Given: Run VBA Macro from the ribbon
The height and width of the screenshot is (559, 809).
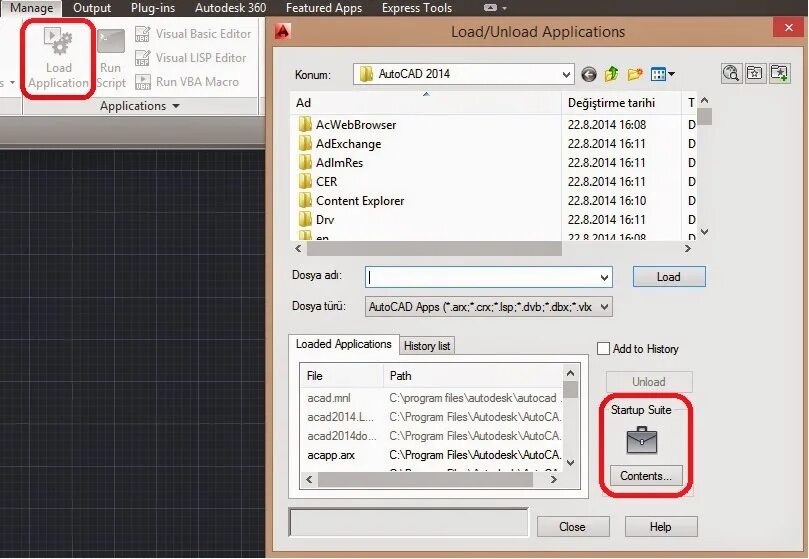Looking at the screenshot, I should tap(187, 82).
